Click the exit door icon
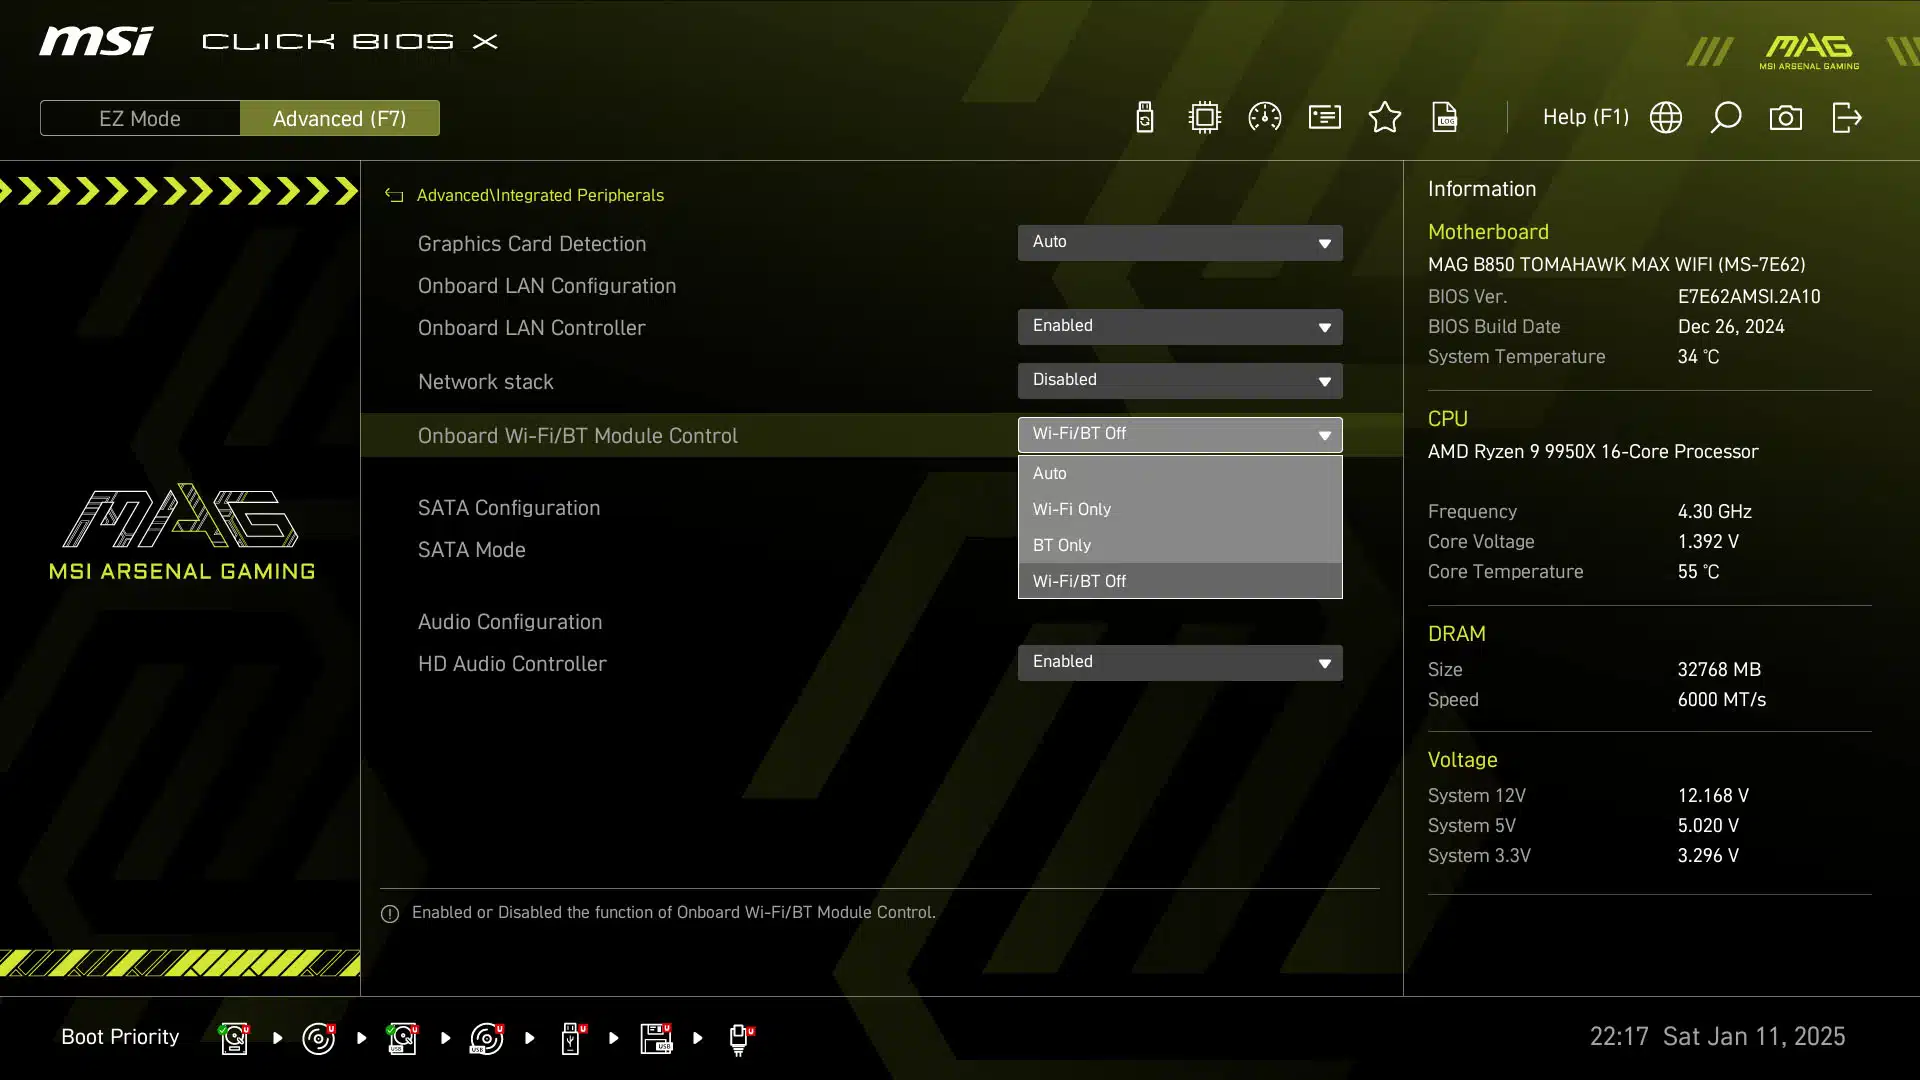The width and height of the screenshot is (1920, 1080). click(1846, 118)
